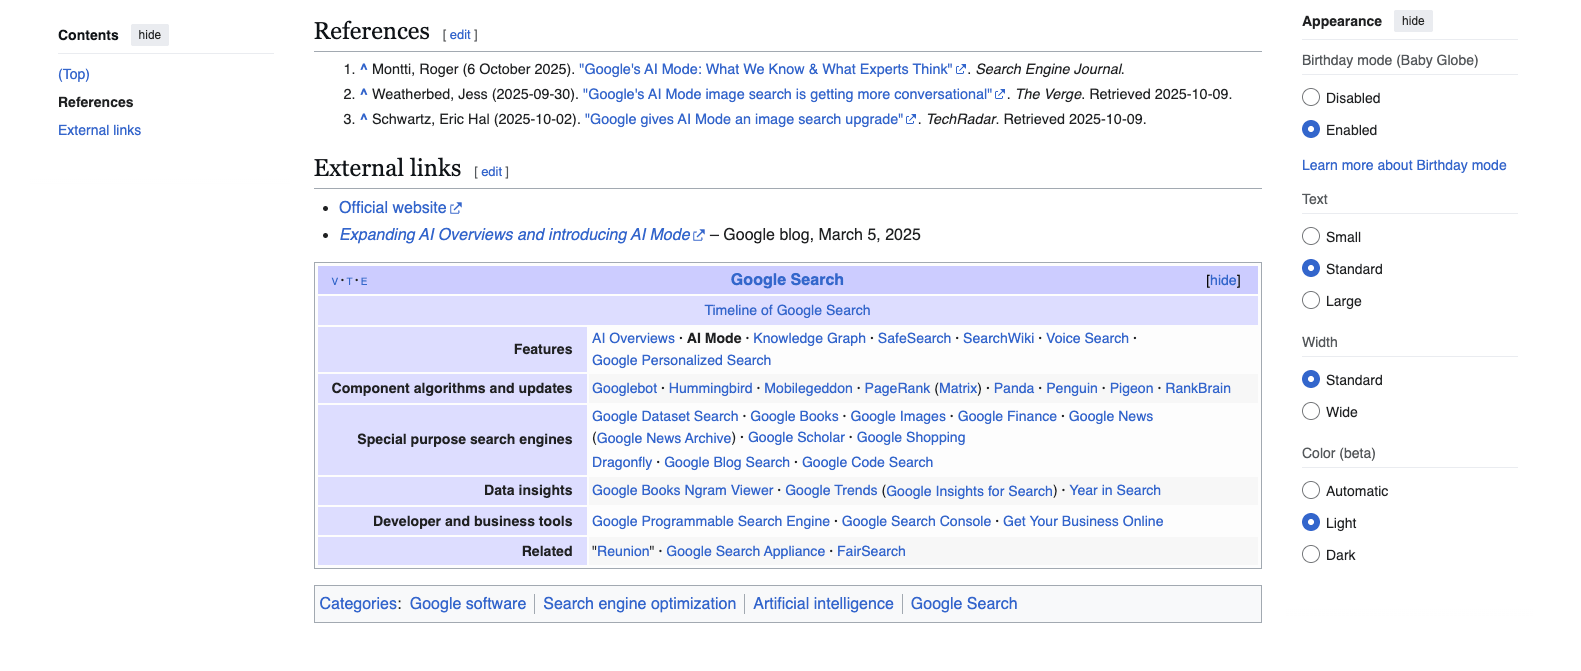Hide the Contents sidebar

150,35
